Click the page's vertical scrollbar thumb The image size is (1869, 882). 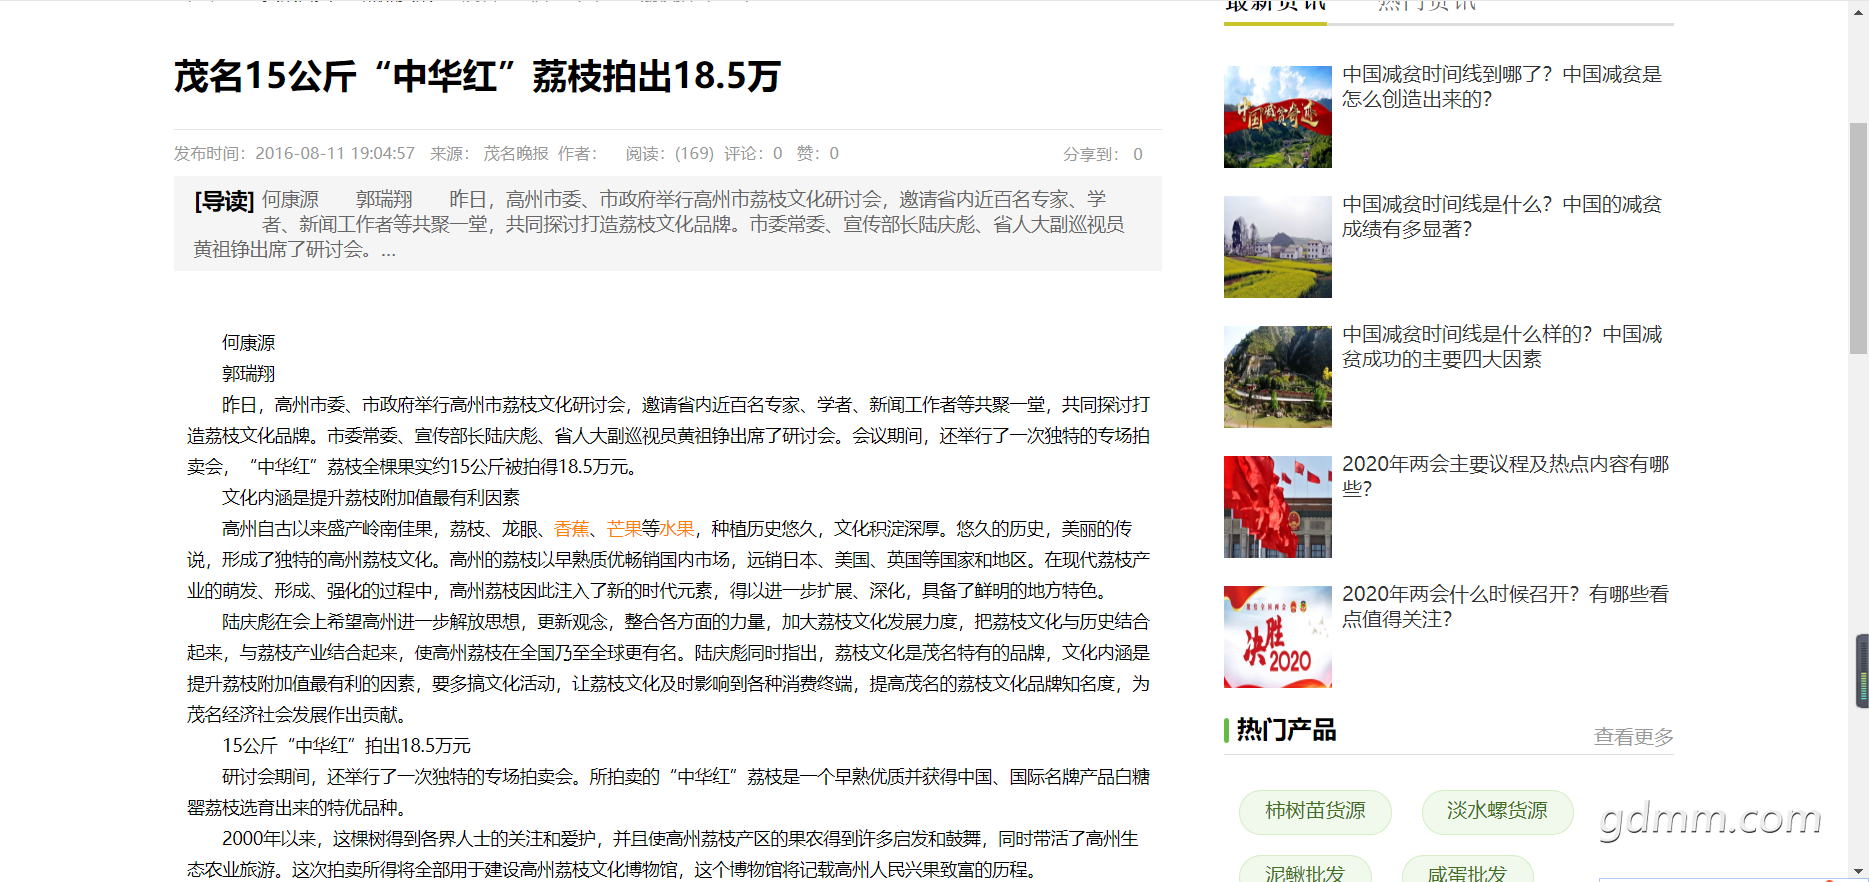coord(1858,238)
